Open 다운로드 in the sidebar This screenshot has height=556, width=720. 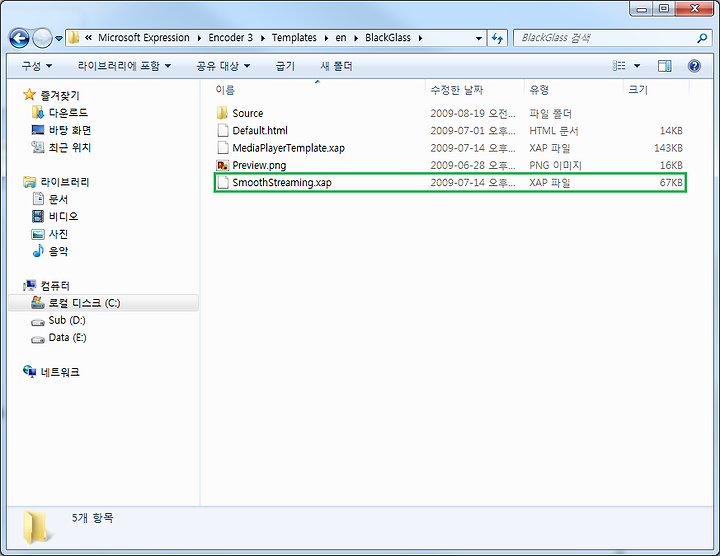68,113
